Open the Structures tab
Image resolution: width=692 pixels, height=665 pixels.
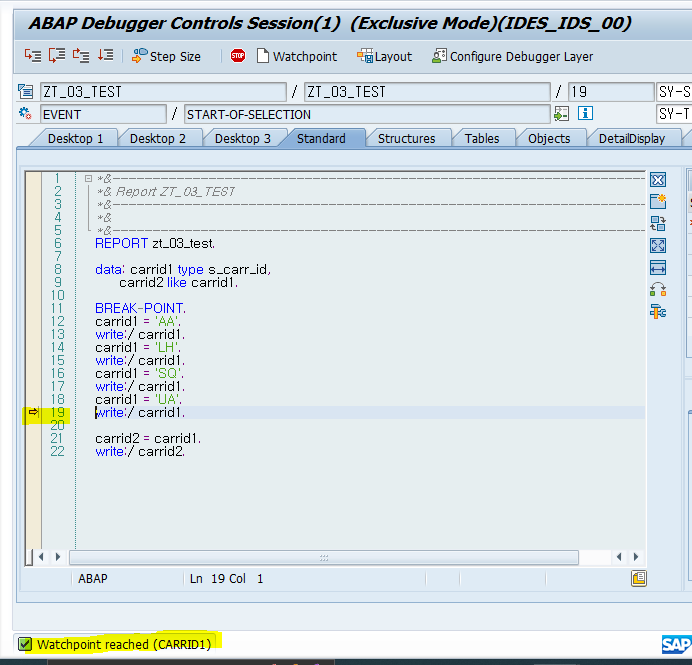(406, 139)
